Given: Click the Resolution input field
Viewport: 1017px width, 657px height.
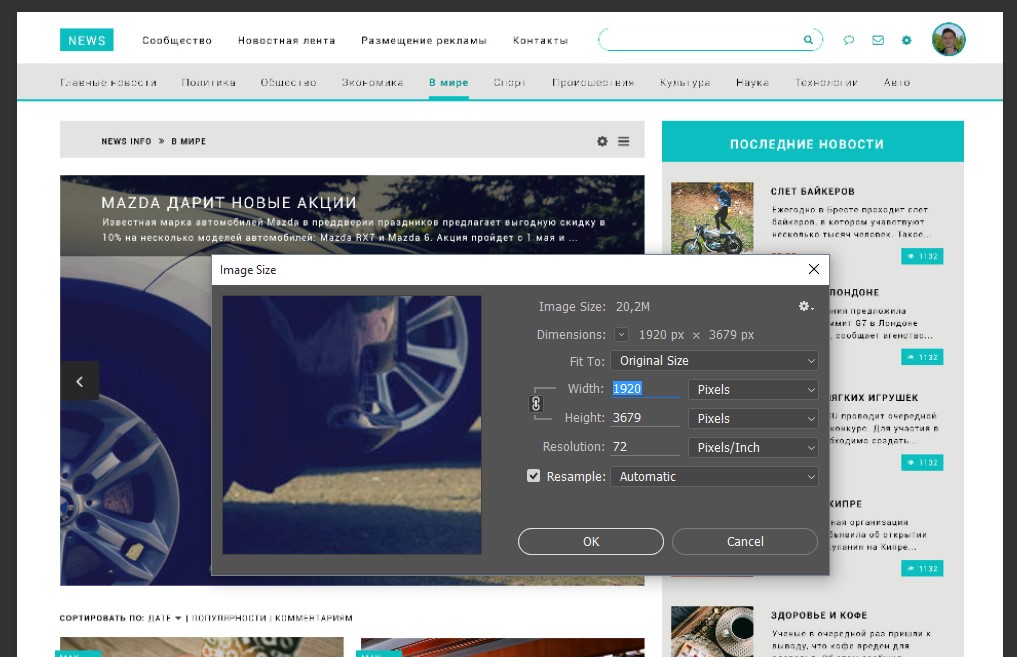Looking at the screenshot, I should pyautogui.click(x=645, y=447).
